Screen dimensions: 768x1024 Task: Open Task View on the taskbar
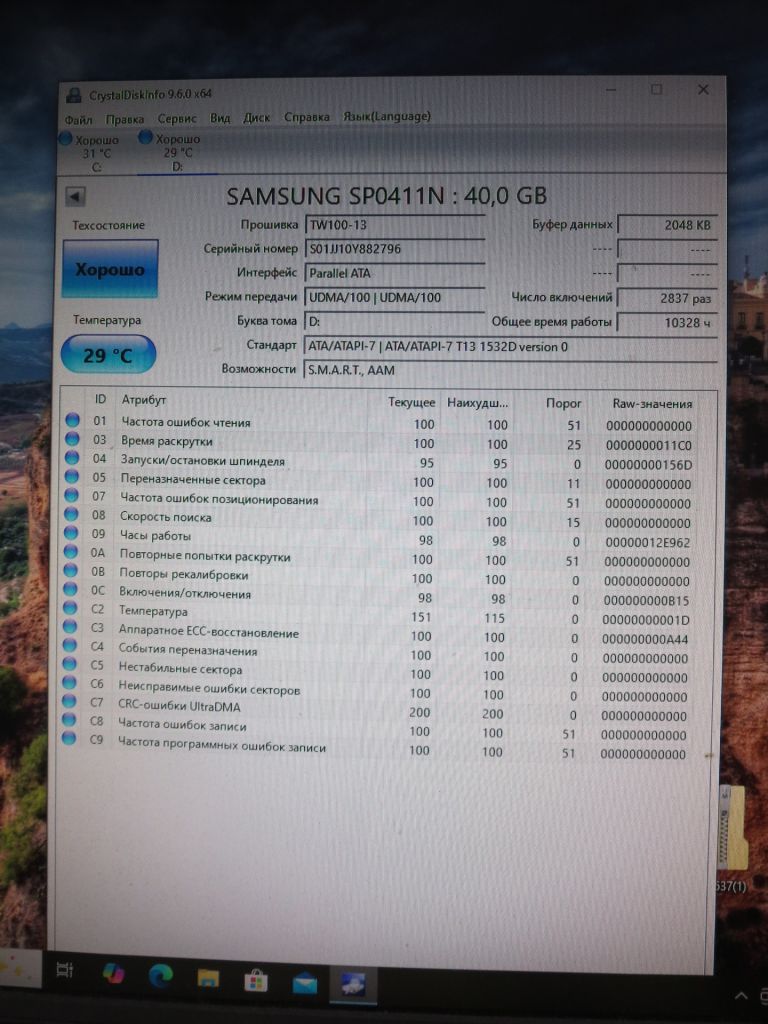pyautogui.click(x=65, y=970)
